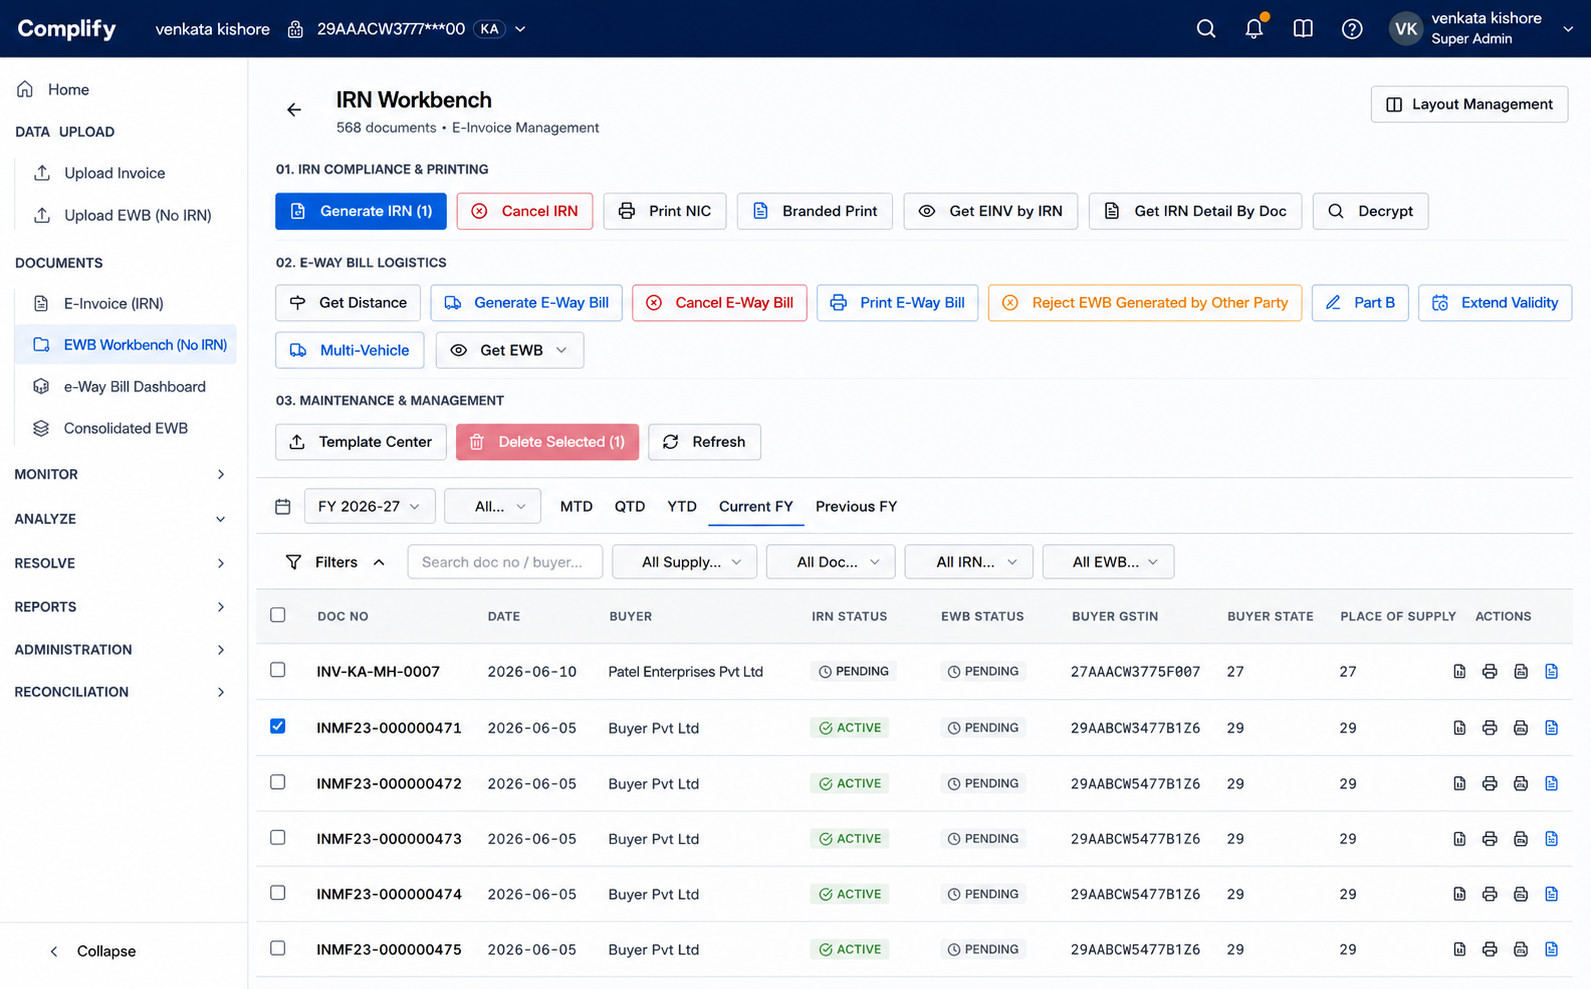Open the FY 2026-27 dropdown
This screenshot has height=989, width=1591.
click(x=369, y=507)
